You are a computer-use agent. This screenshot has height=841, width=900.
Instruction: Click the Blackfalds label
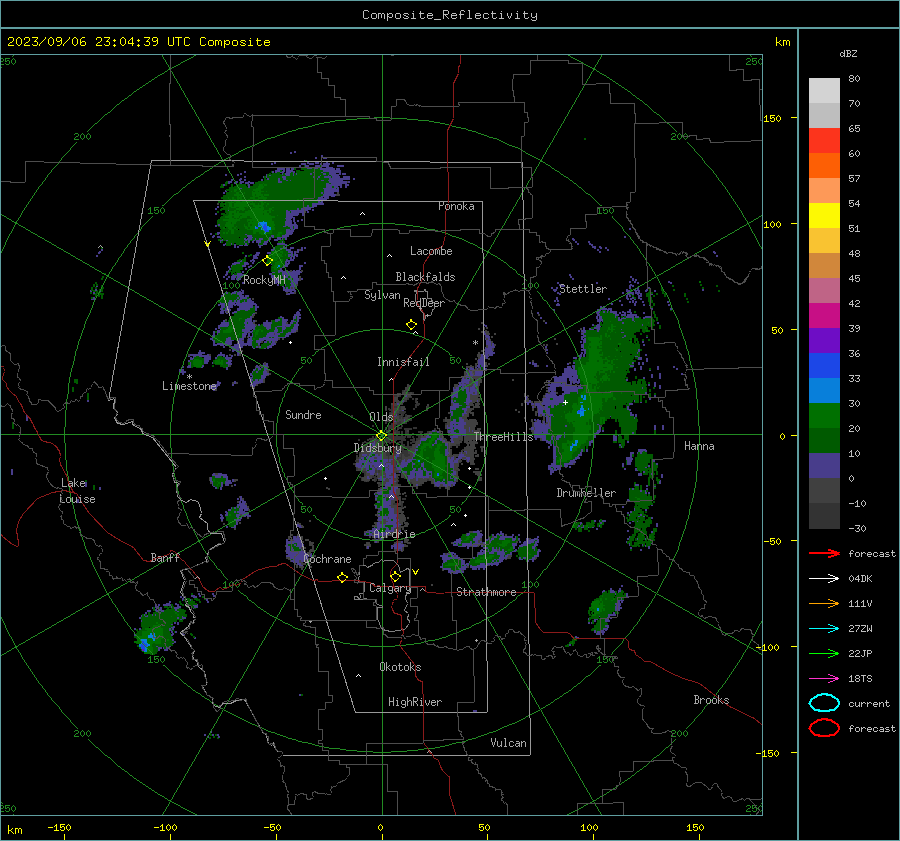[x=425, y=277]
